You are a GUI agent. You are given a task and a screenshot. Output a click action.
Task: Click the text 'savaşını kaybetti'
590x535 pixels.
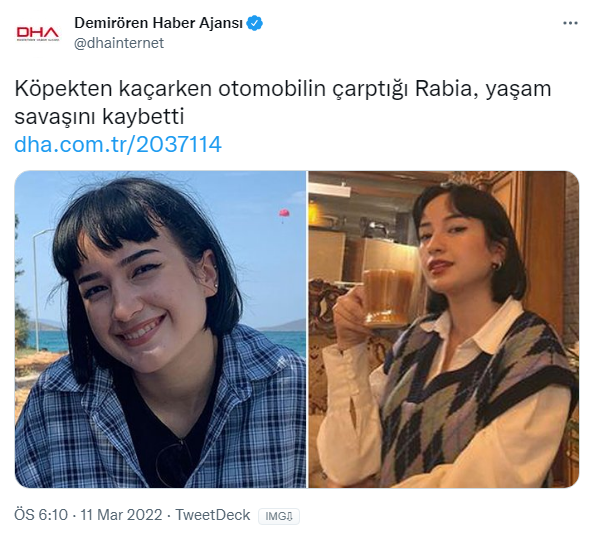pos(99,117)
